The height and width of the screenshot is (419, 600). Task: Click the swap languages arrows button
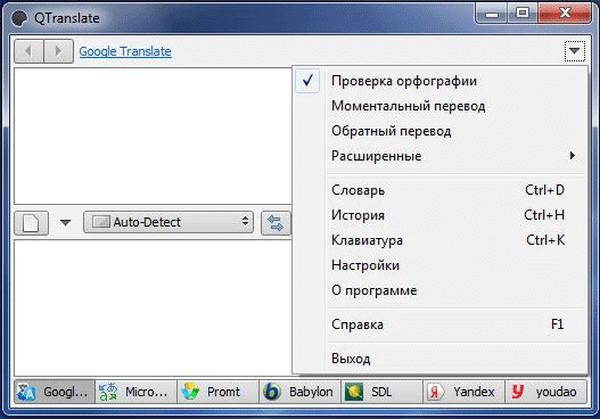(276, 223)
